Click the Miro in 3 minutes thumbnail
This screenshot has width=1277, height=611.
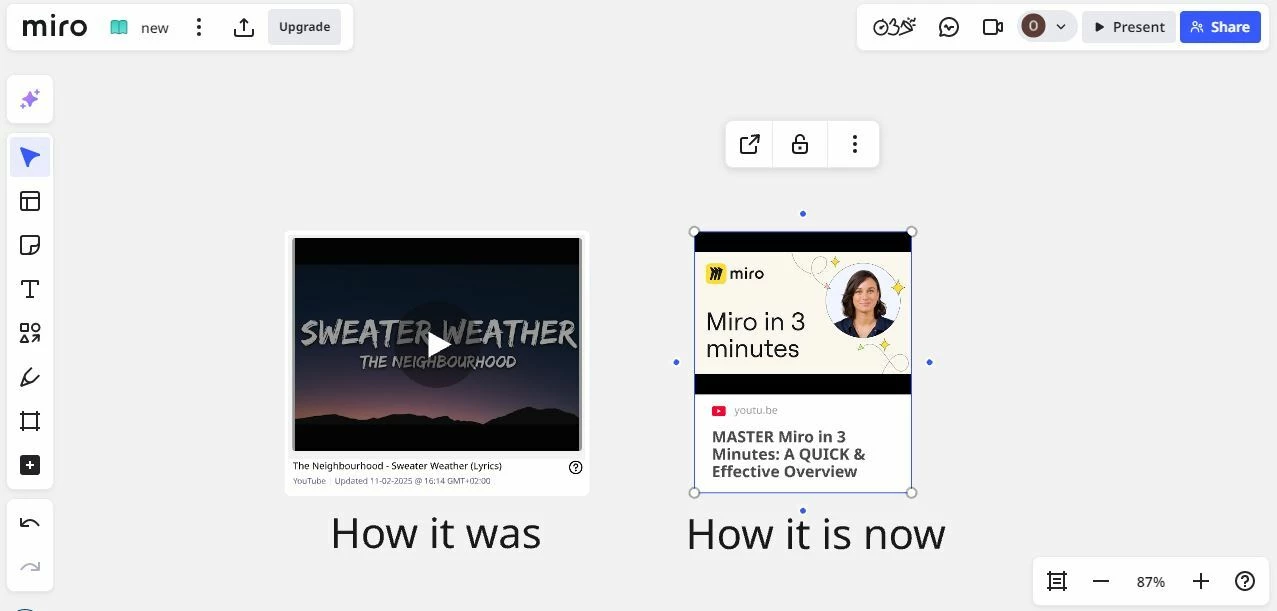803,313
